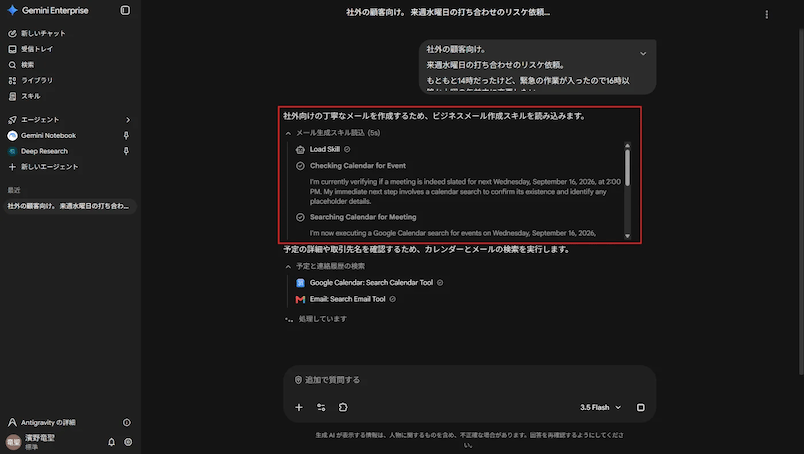Click the Google Calendar tool icon

(300, 283)
